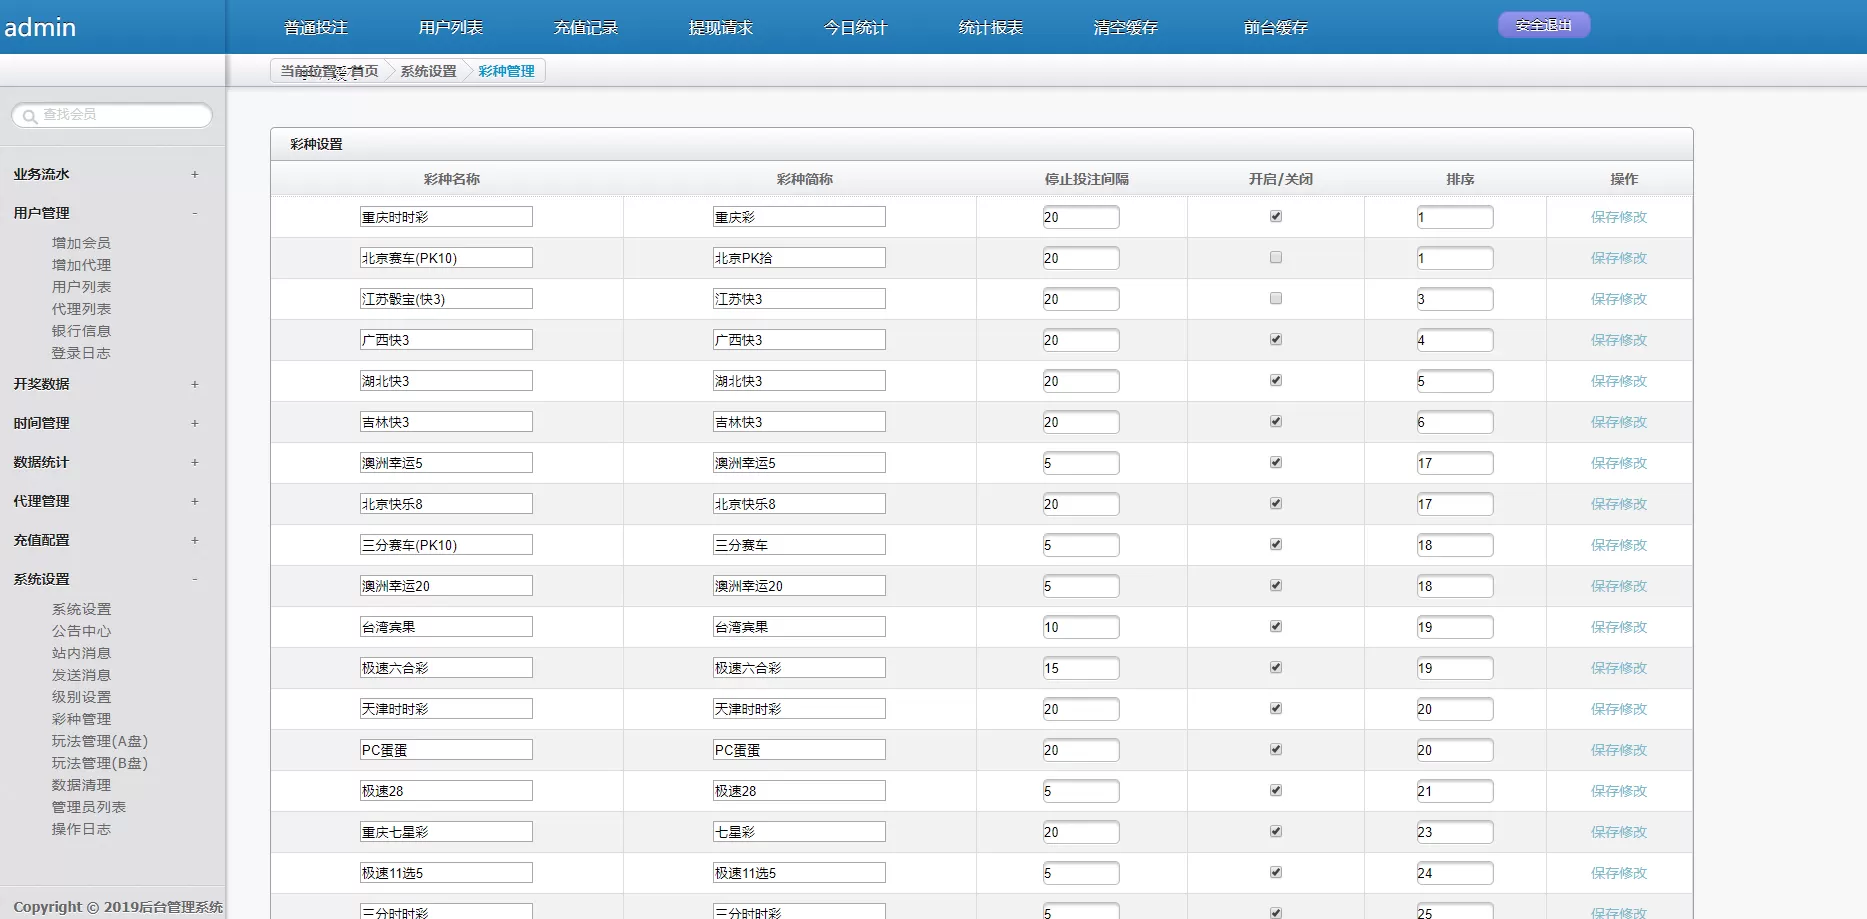Image resolution: width=1867 pixels, height=919 pixels.
Task: Open the 提现请求 menu item
Action: (x=721, y=27)
